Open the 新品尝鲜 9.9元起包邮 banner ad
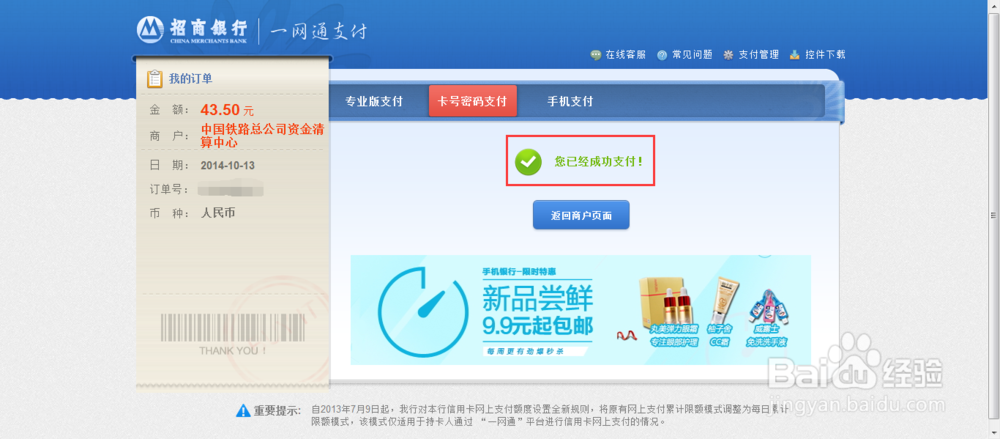Screen dimensions: 1000x439 (x=580, y=309)
